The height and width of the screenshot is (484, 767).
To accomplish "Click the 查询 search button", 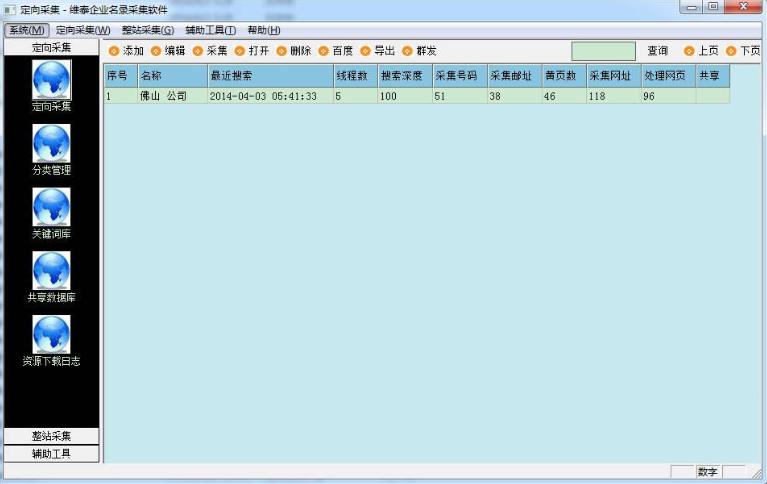I will pyautogui.click(x=657, y=51).
